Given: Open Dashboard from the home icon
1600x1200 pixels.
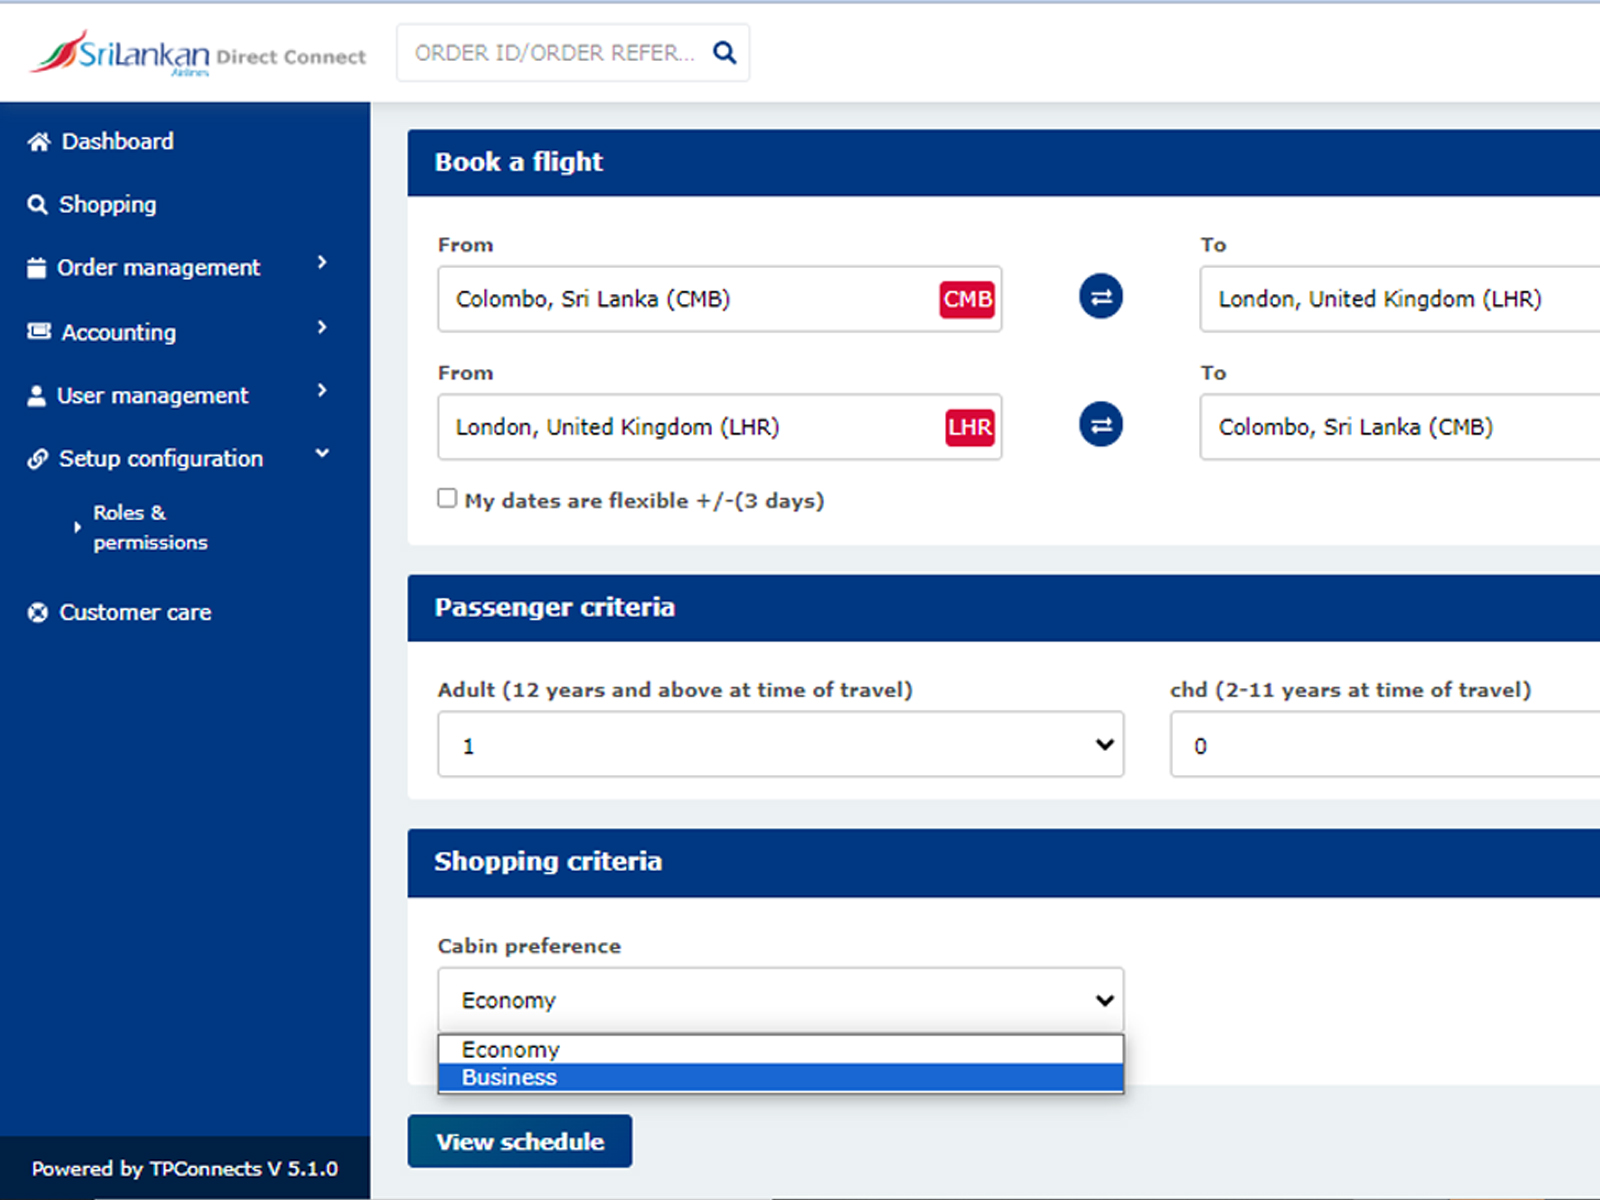Looking at the screenshot, I should click(x=39, y=142).
